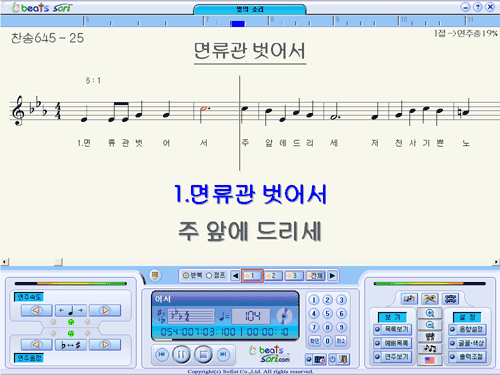The height and width of the screenshot is (375, 500).
Task: Click the horizontal scrollbar thumb
Action: coord(59,262)
